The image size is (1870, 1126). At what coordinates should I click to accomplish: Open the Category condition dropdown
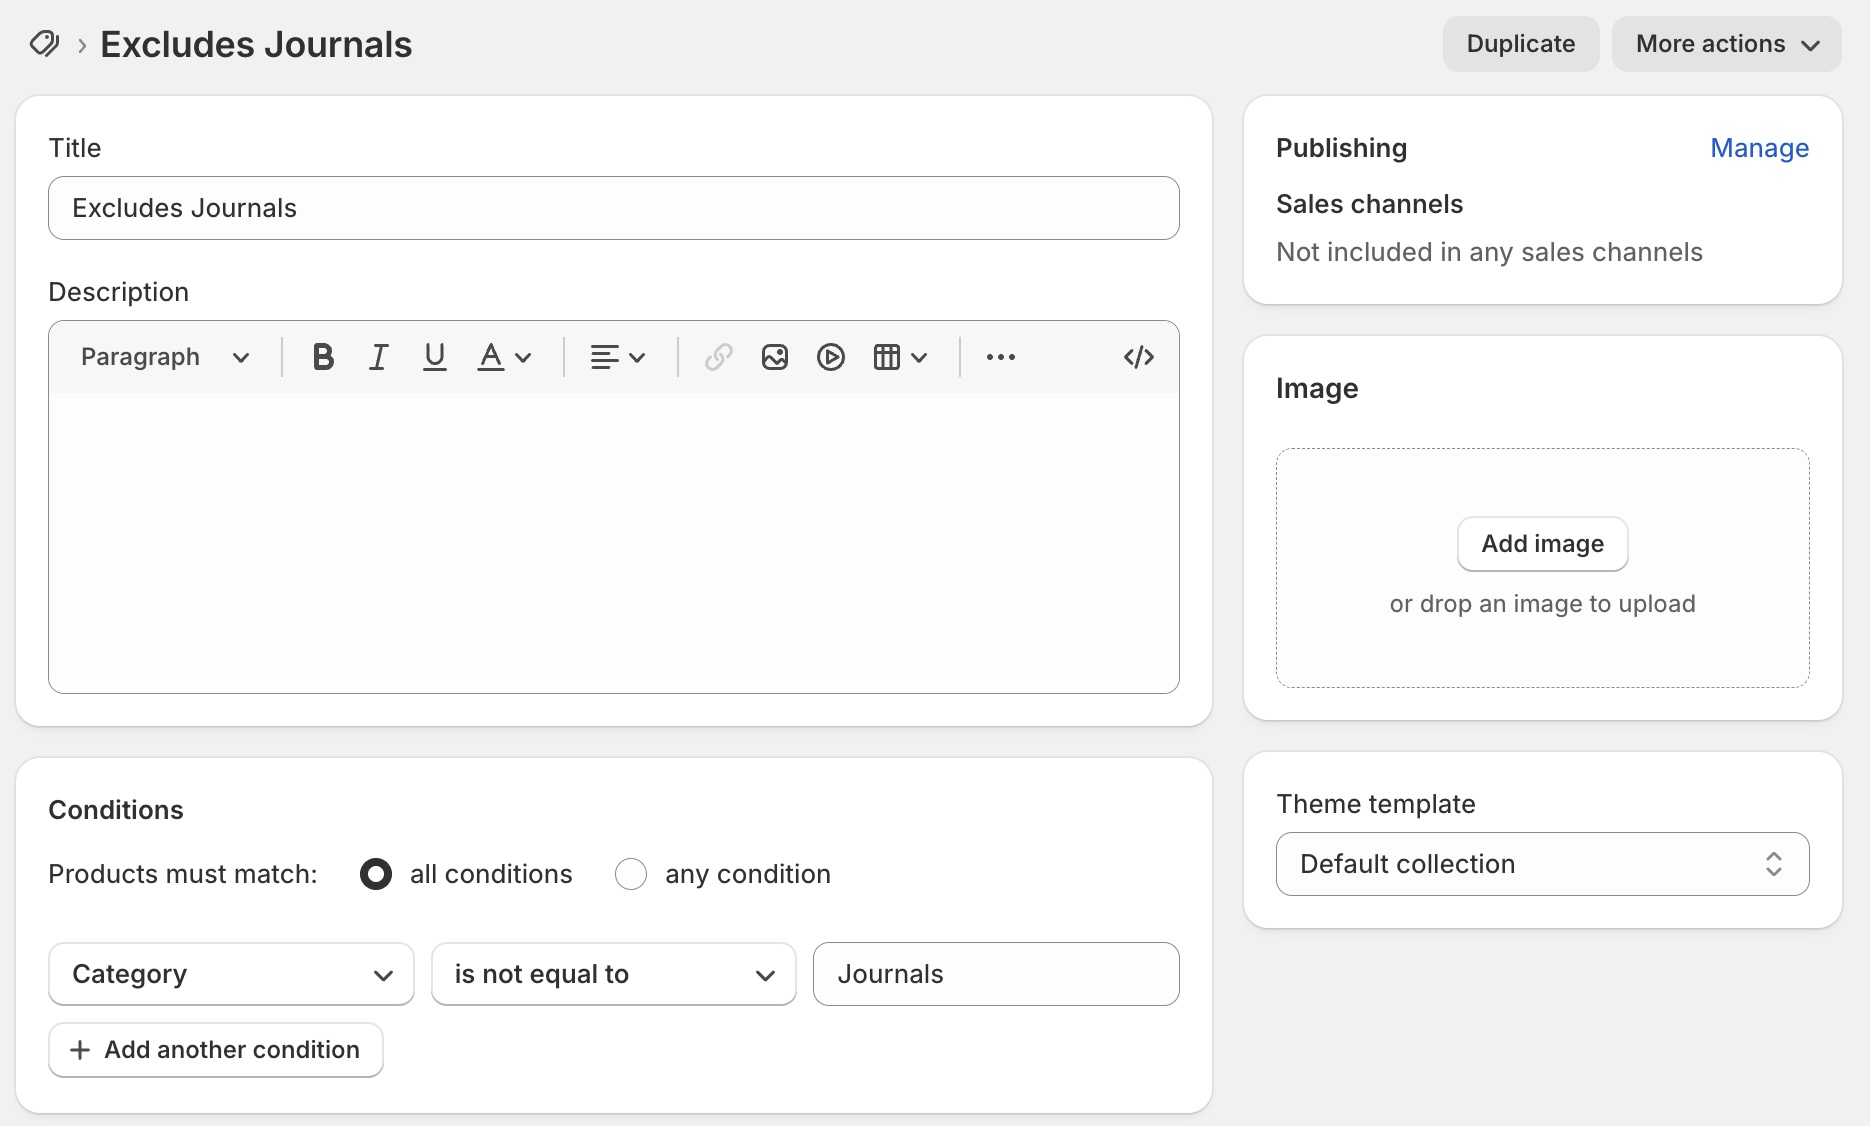pyautogui.click(x=231, y=974)
